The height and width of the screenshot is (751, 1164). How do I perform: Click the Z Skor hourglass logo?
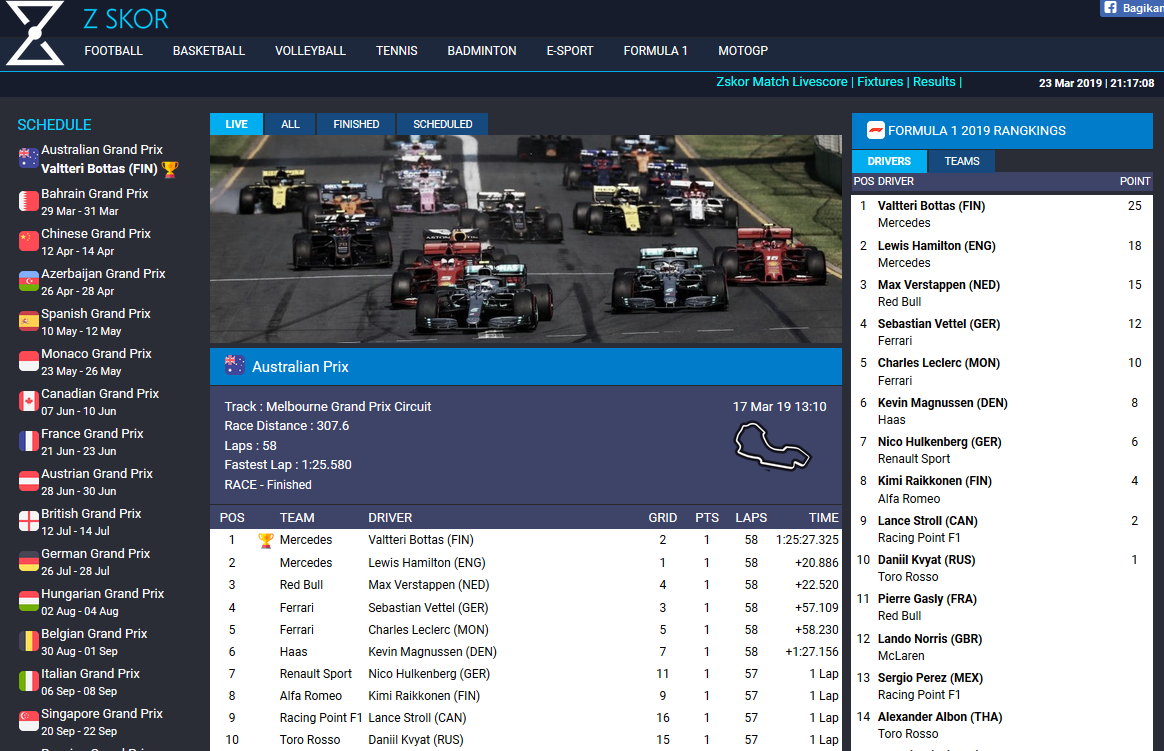click(x=35, y=33)
